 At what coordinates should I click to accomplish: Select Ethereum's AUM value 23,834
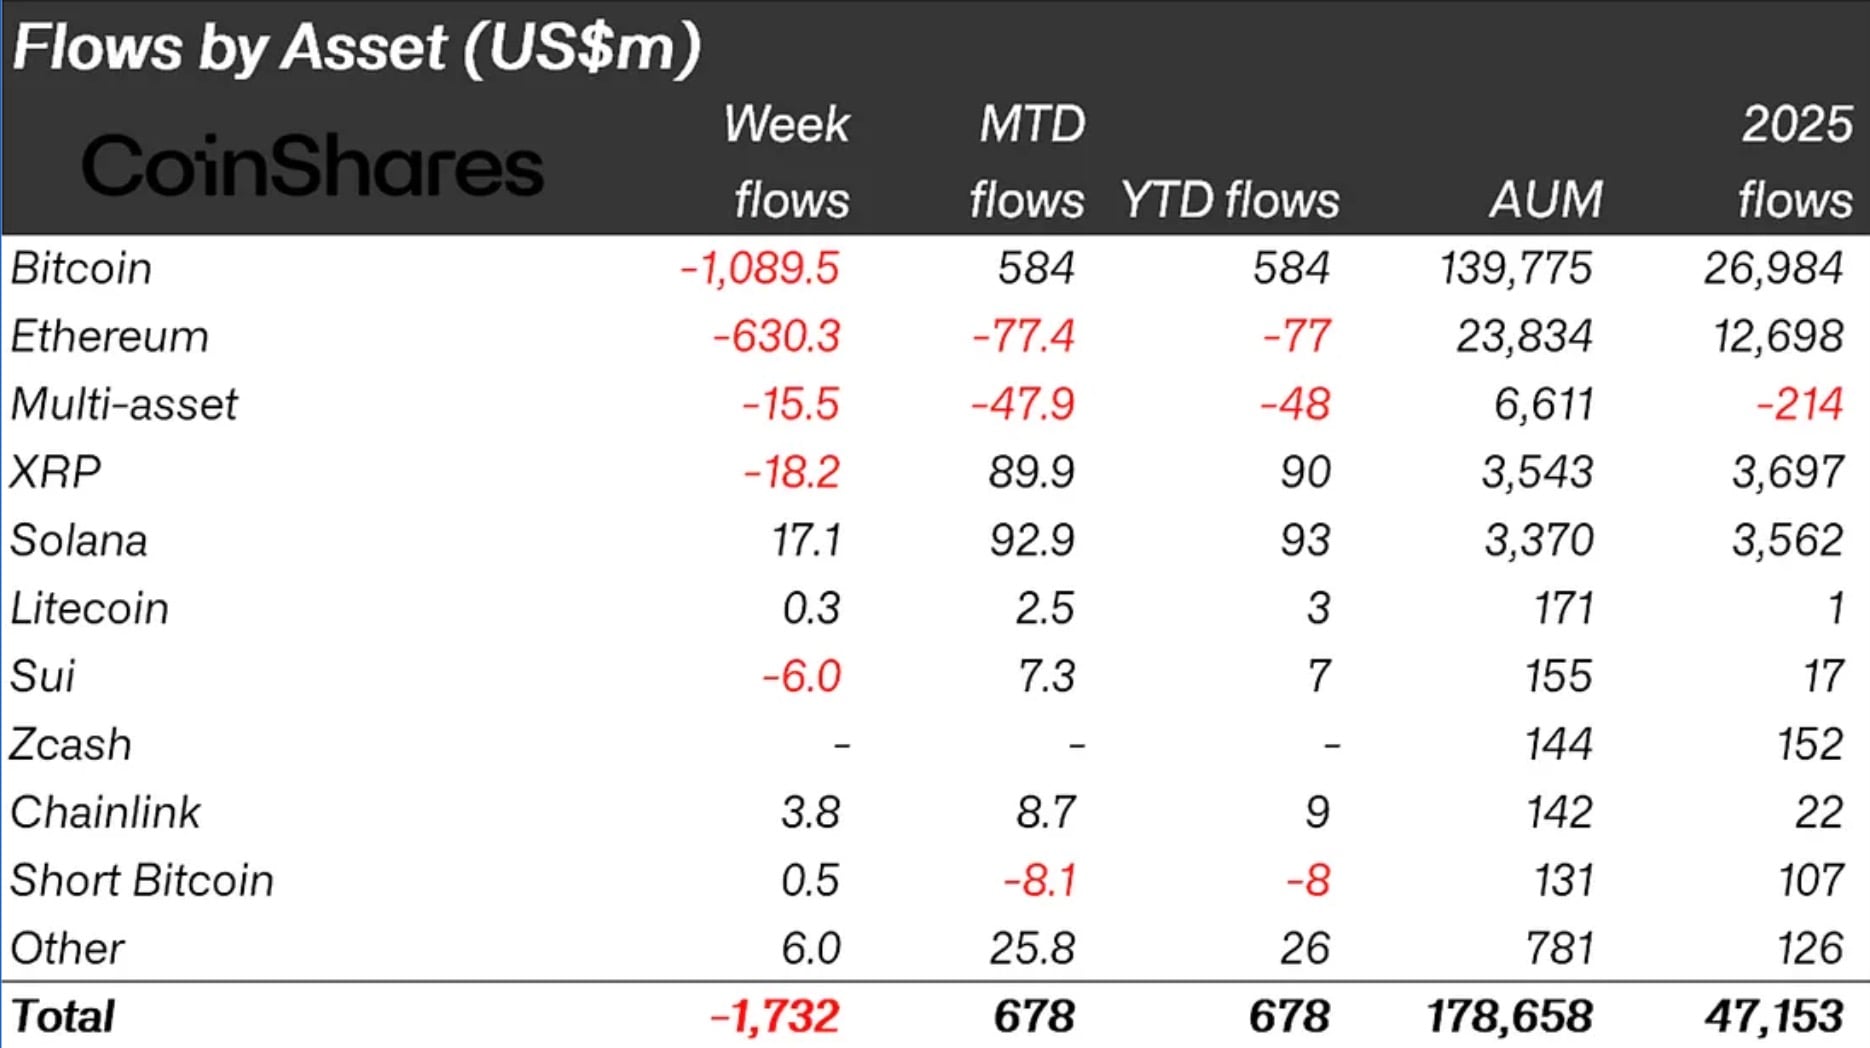[x=1524, y=337]
